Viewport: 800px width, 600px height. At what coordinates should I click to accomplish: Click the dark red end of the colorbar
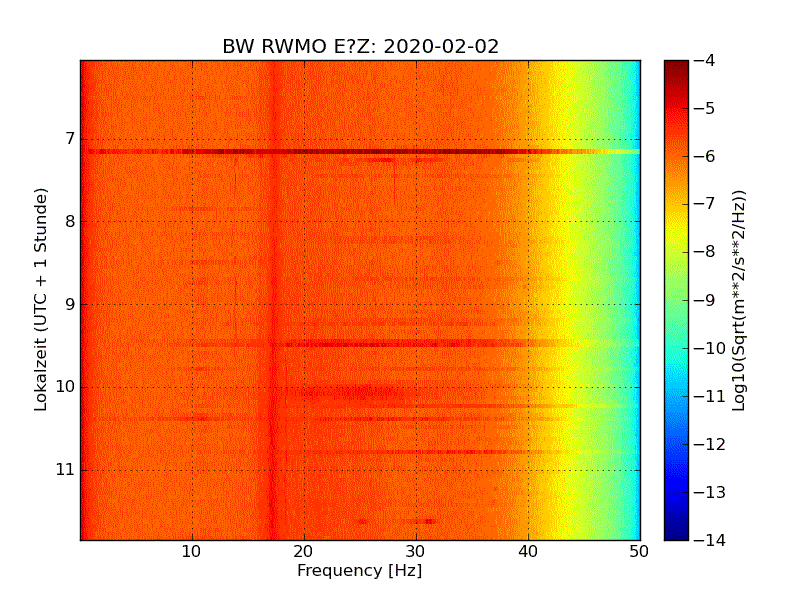(677, 69)
